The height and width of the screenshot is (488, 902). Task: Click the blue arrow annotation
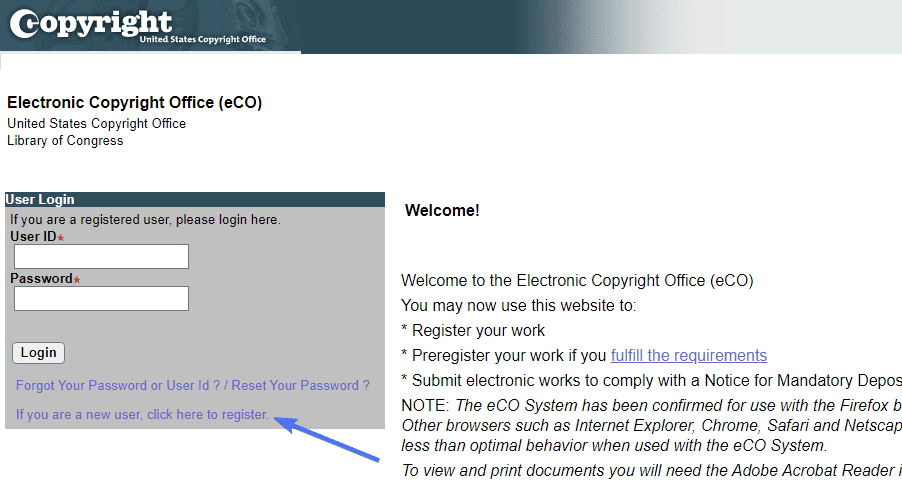click(327, 439)
